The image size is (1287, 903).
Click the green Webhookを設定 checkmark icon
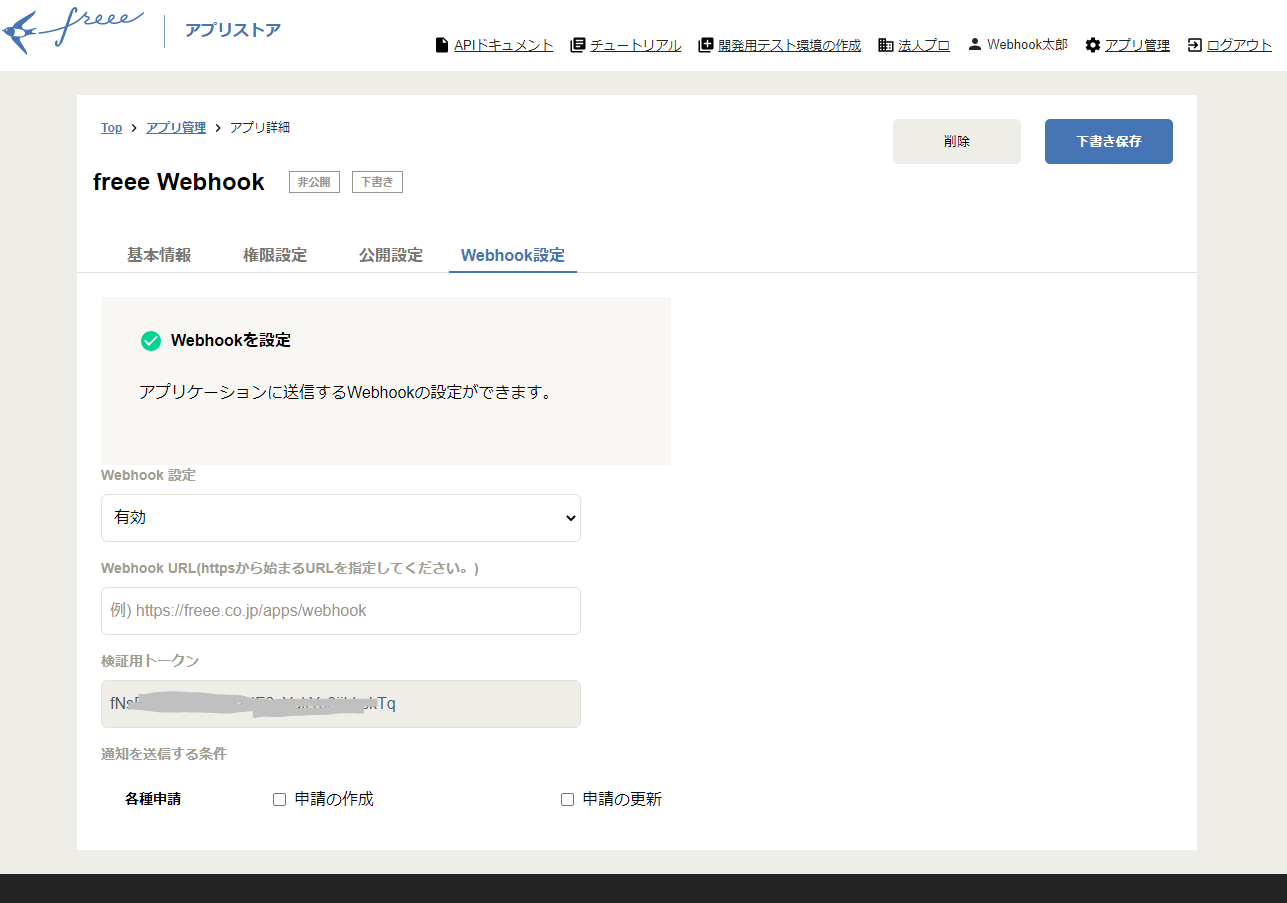pyautogui.click(x=151, y=340)
